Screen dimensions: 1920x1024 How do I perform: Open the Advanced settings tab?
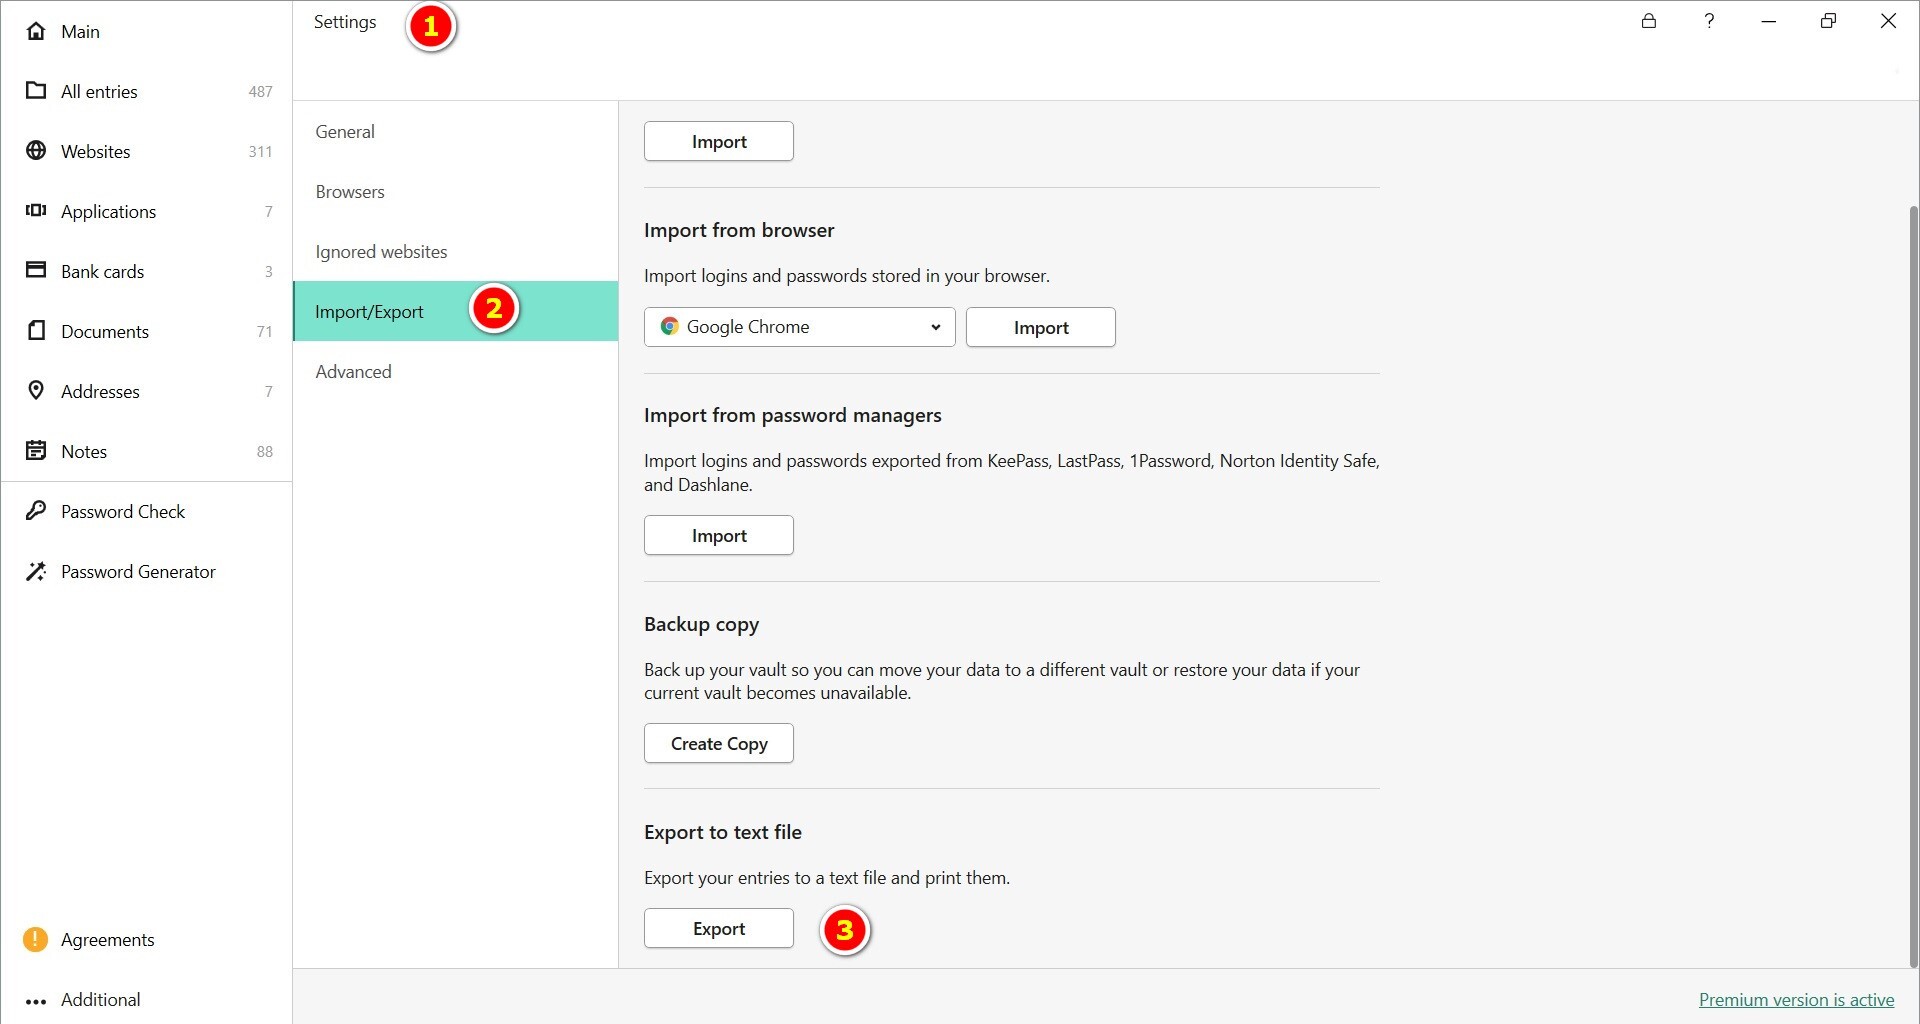pyautogui.click(x=353, y=372)
